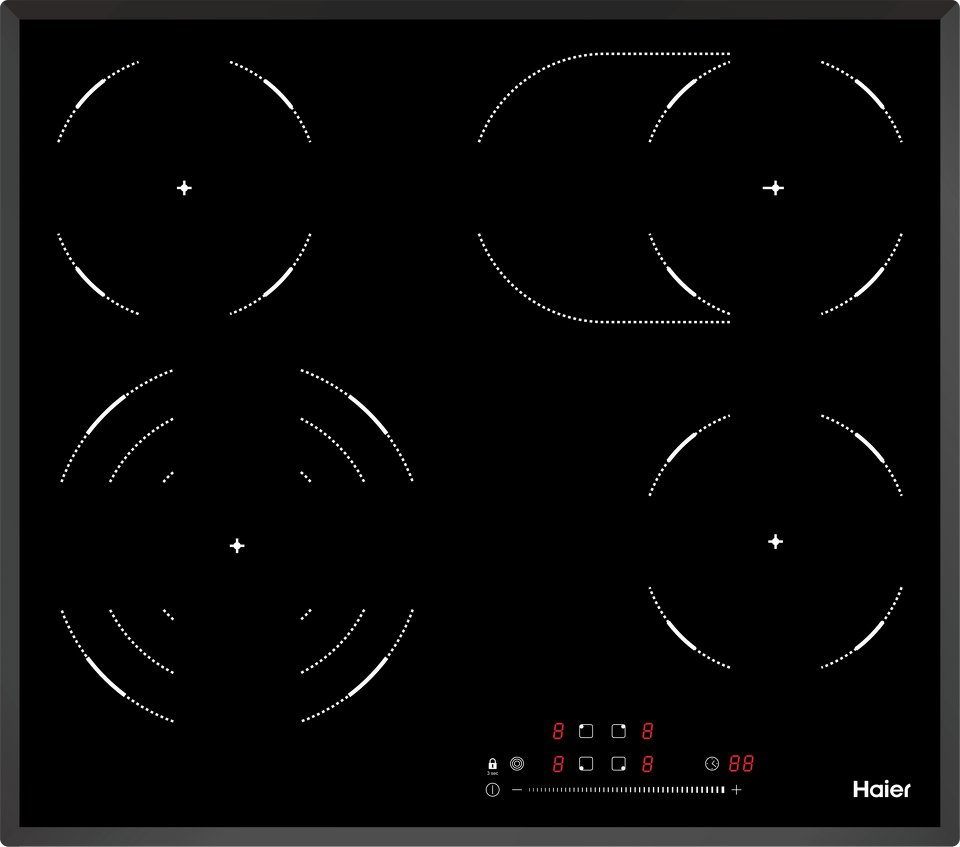Tap the timer clock icon
The height and width of the screenshot is (847, 960).
pyautogui.click(x=711, y=764)
